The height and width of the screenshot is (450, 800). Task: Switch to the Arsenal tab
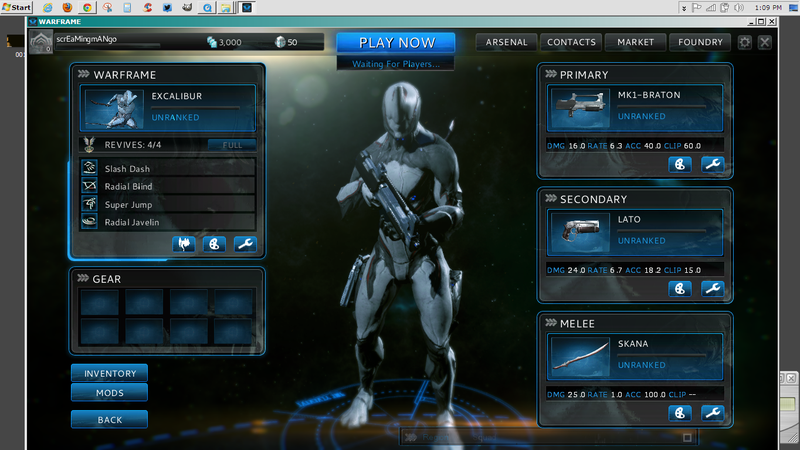(506, 42)
